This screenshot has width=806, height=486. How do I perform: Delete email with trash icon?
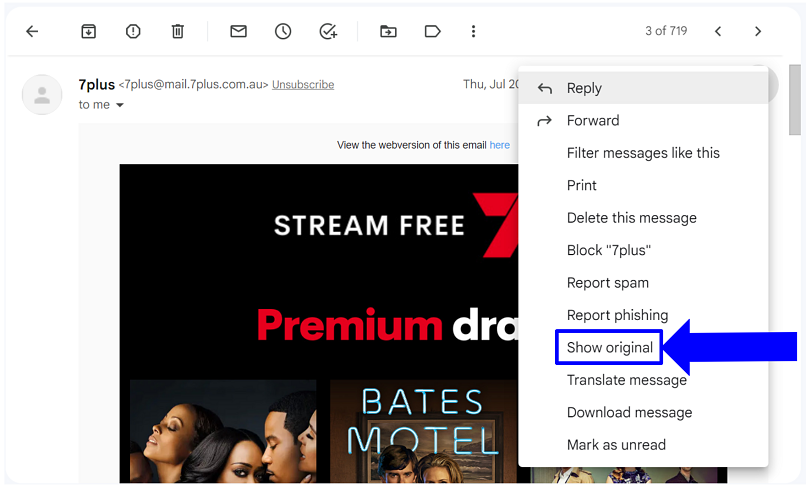(177, 31)
